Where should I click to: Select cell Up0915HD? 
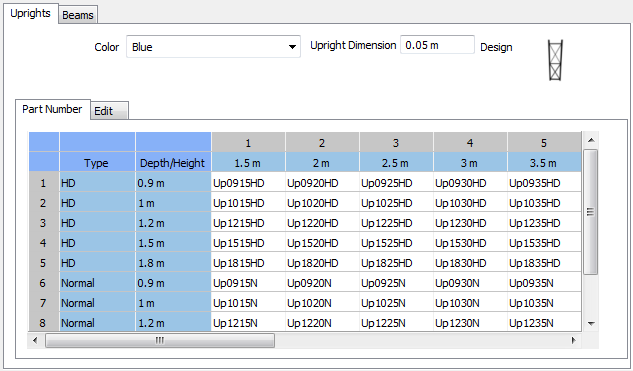pyautogui.click(x=248, y=182)
